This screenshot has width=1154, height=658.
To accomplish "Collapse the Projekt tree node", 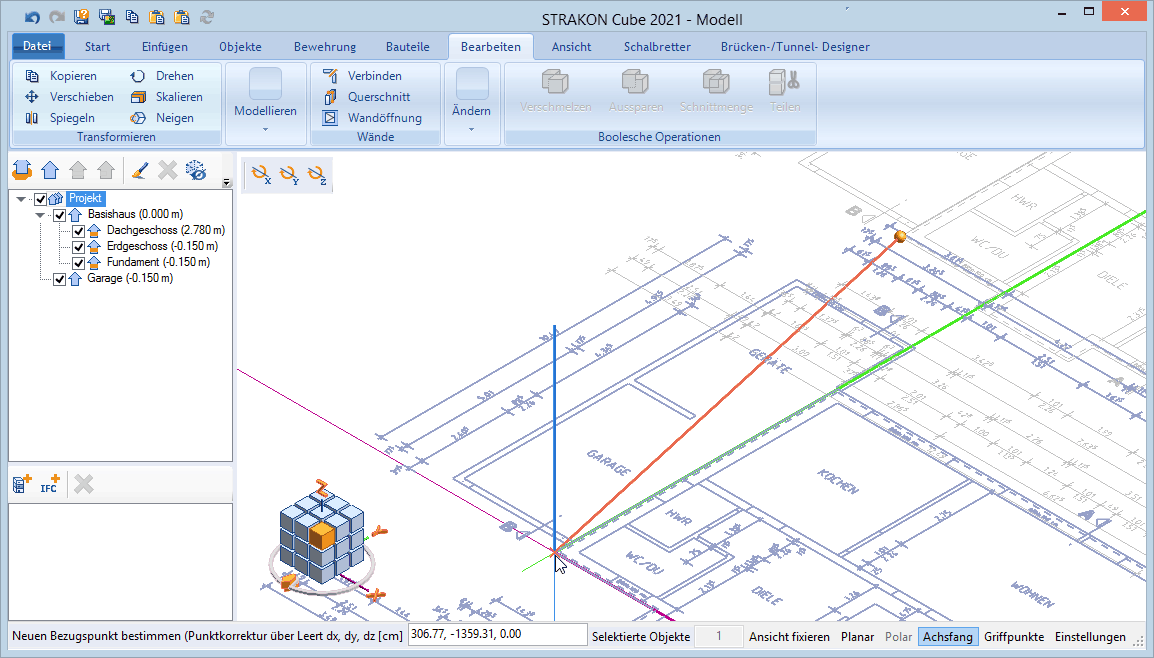I will [x=21, y=199].
